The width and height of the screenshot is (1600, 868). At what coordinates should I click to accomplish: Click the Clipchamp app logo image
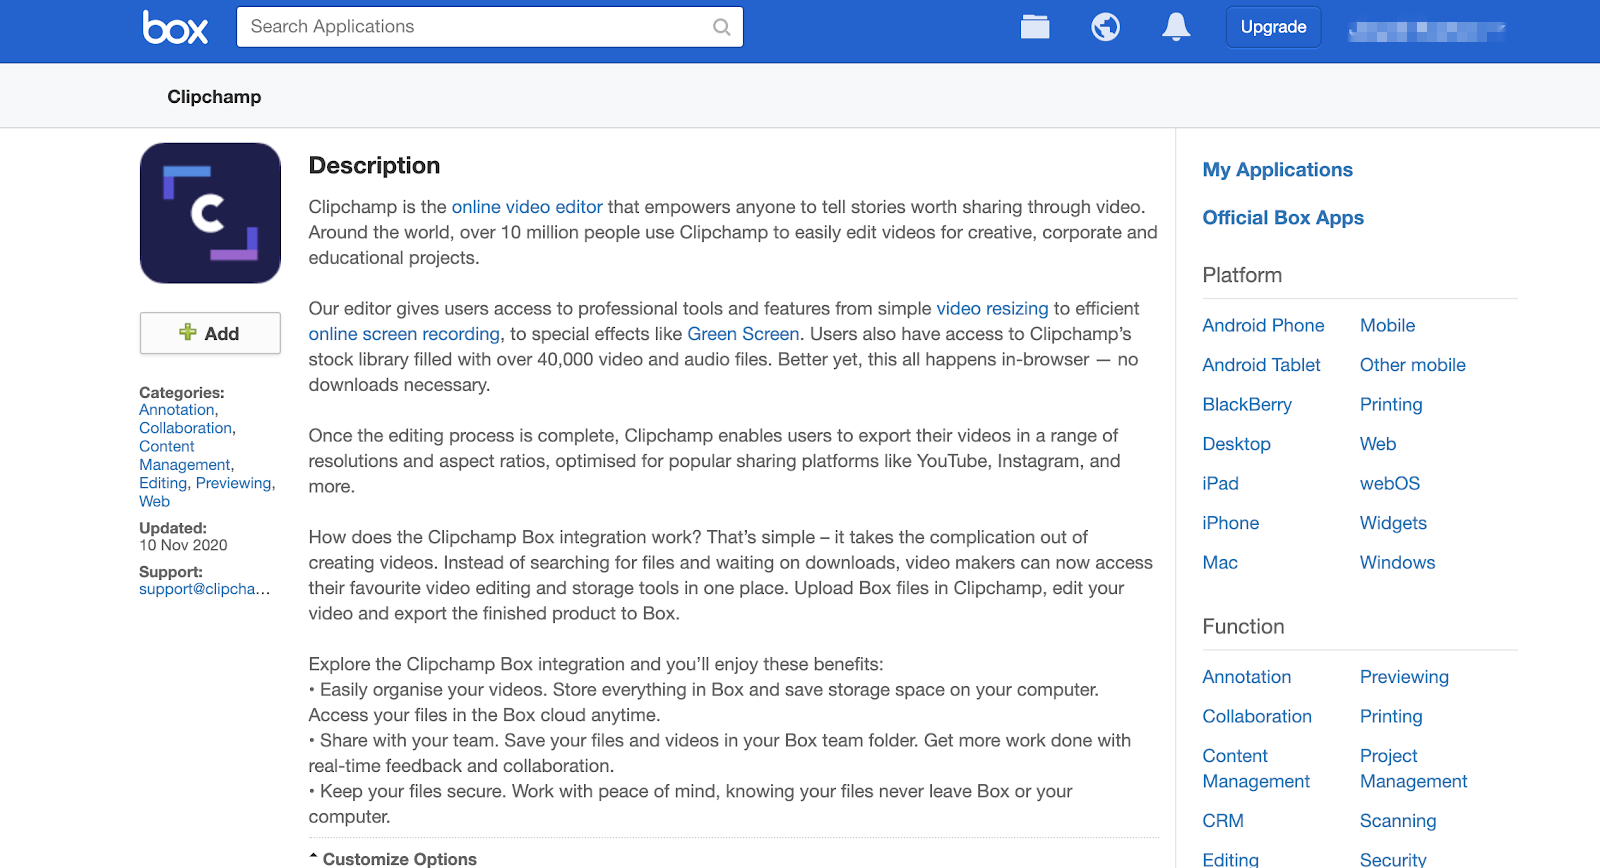point(210,213)
